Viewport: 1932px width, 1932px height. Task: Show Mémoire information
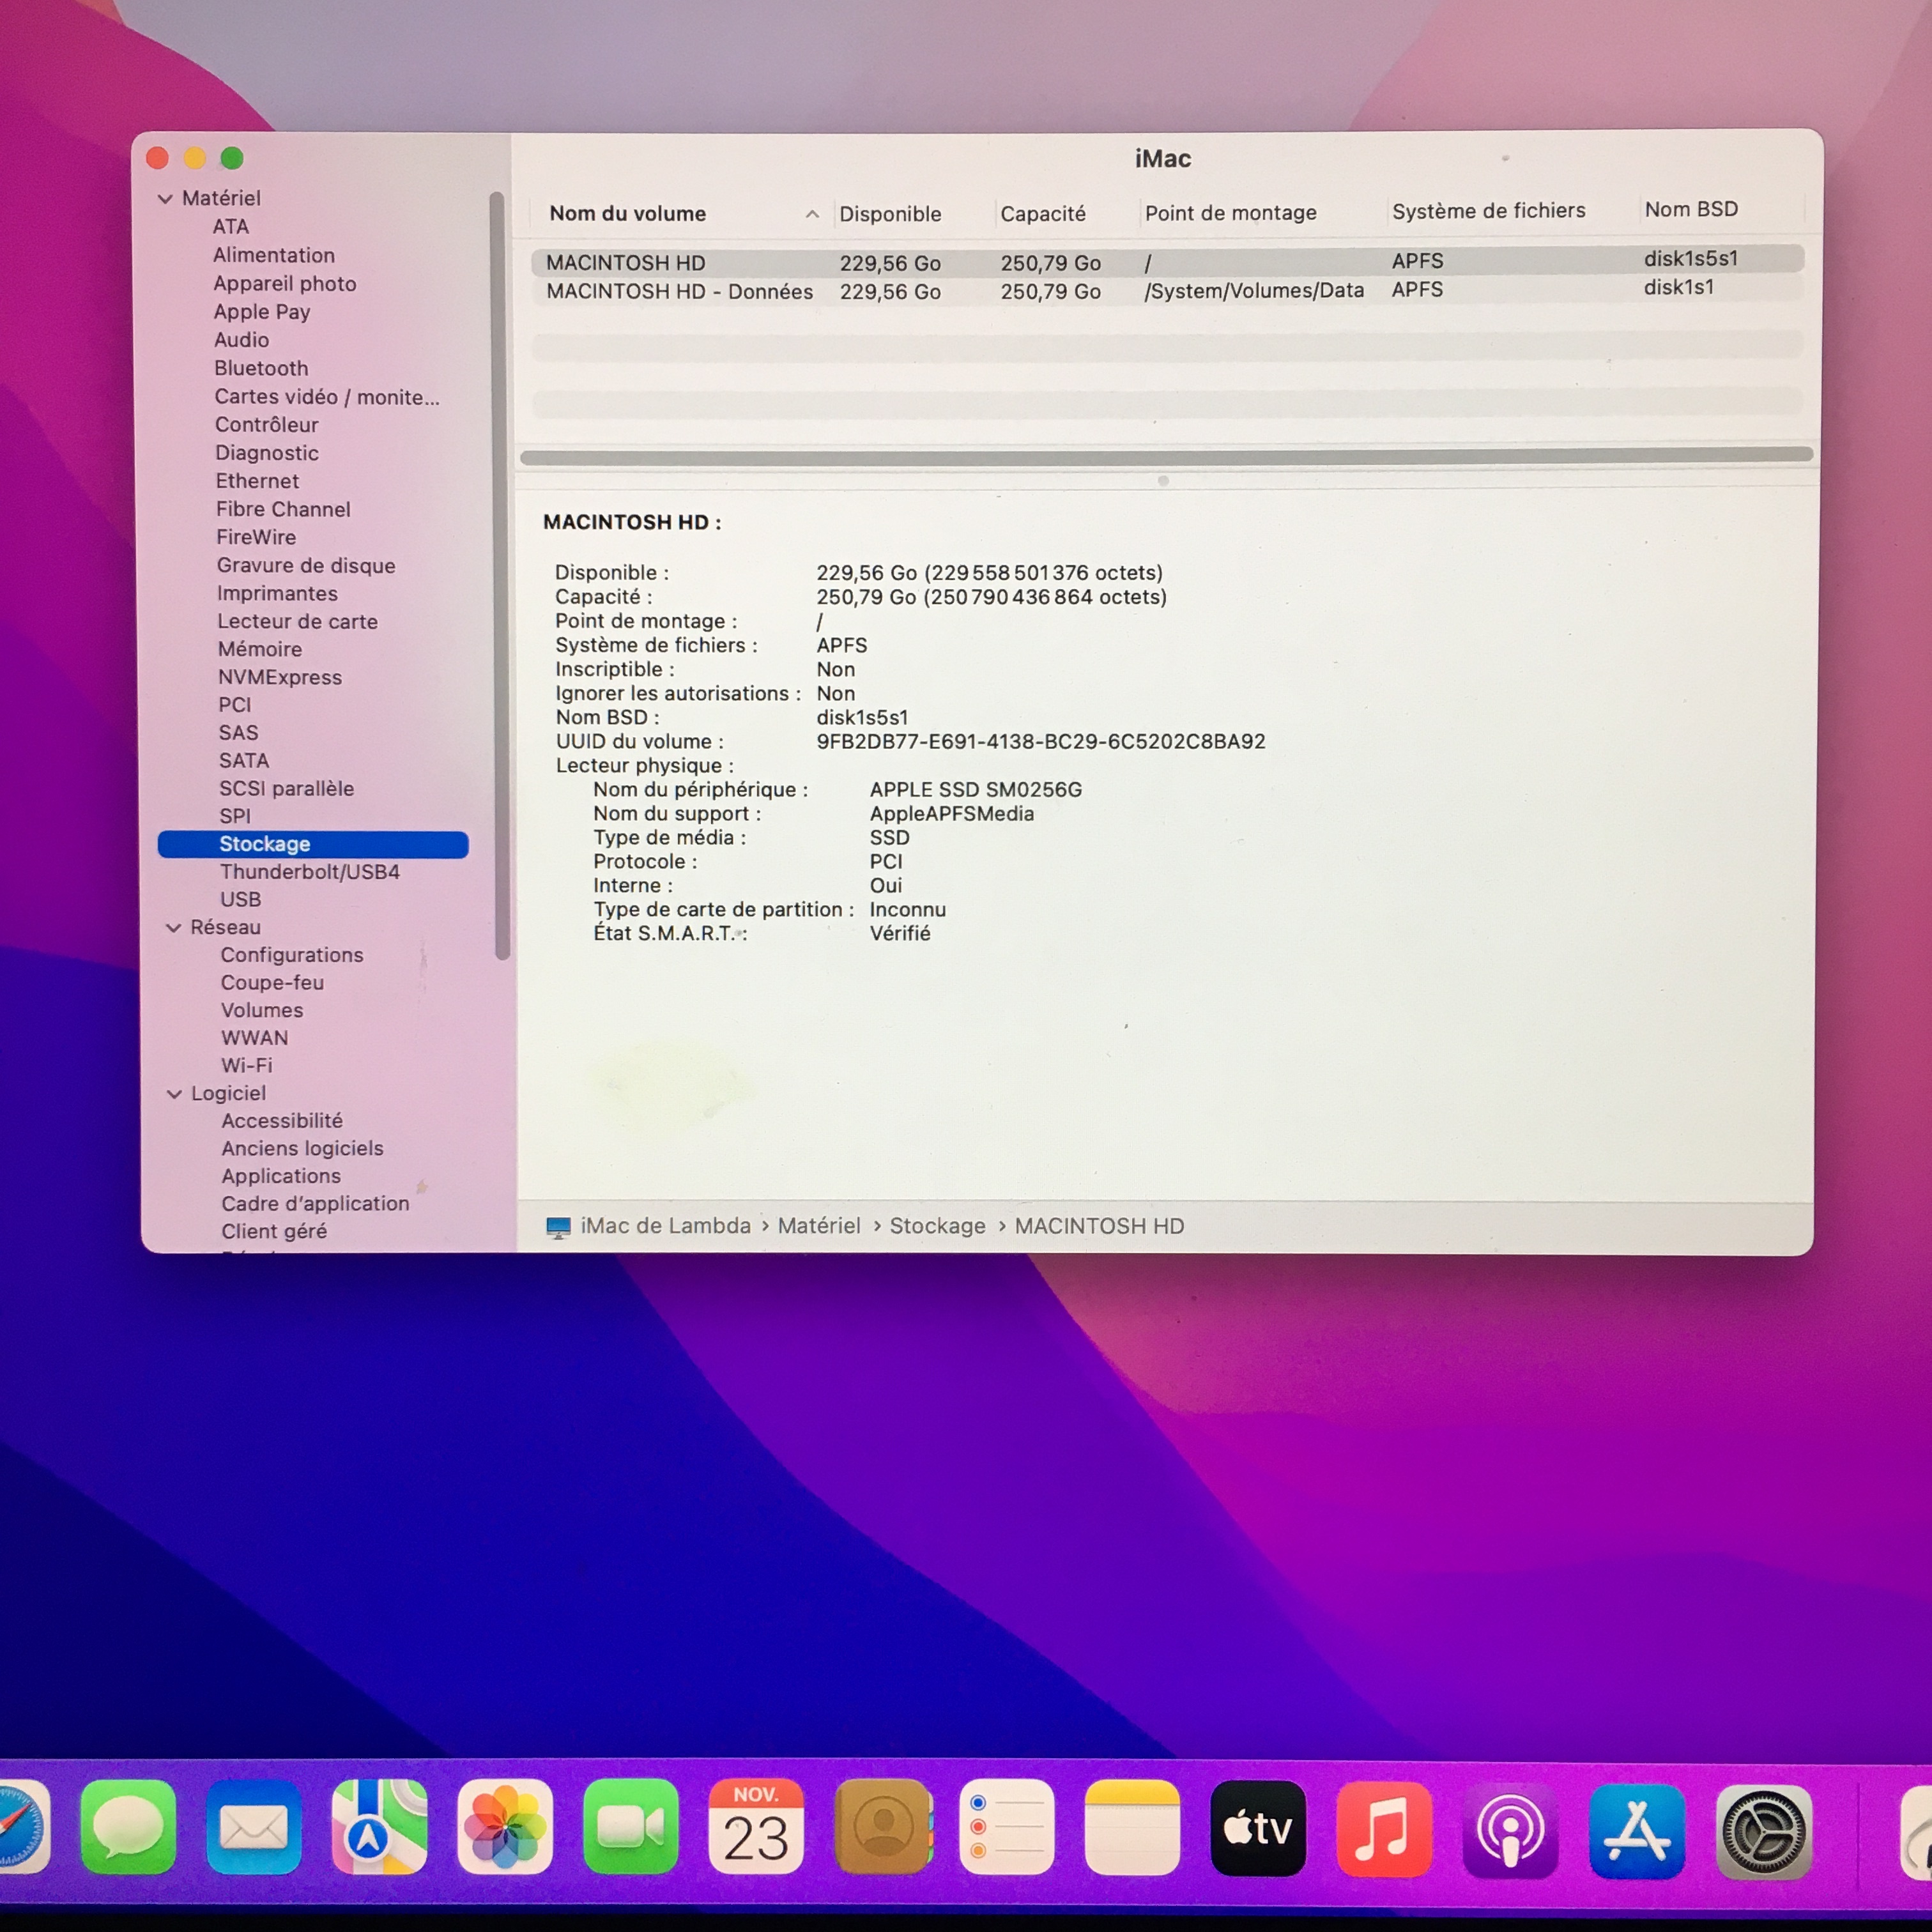(260, 650)
